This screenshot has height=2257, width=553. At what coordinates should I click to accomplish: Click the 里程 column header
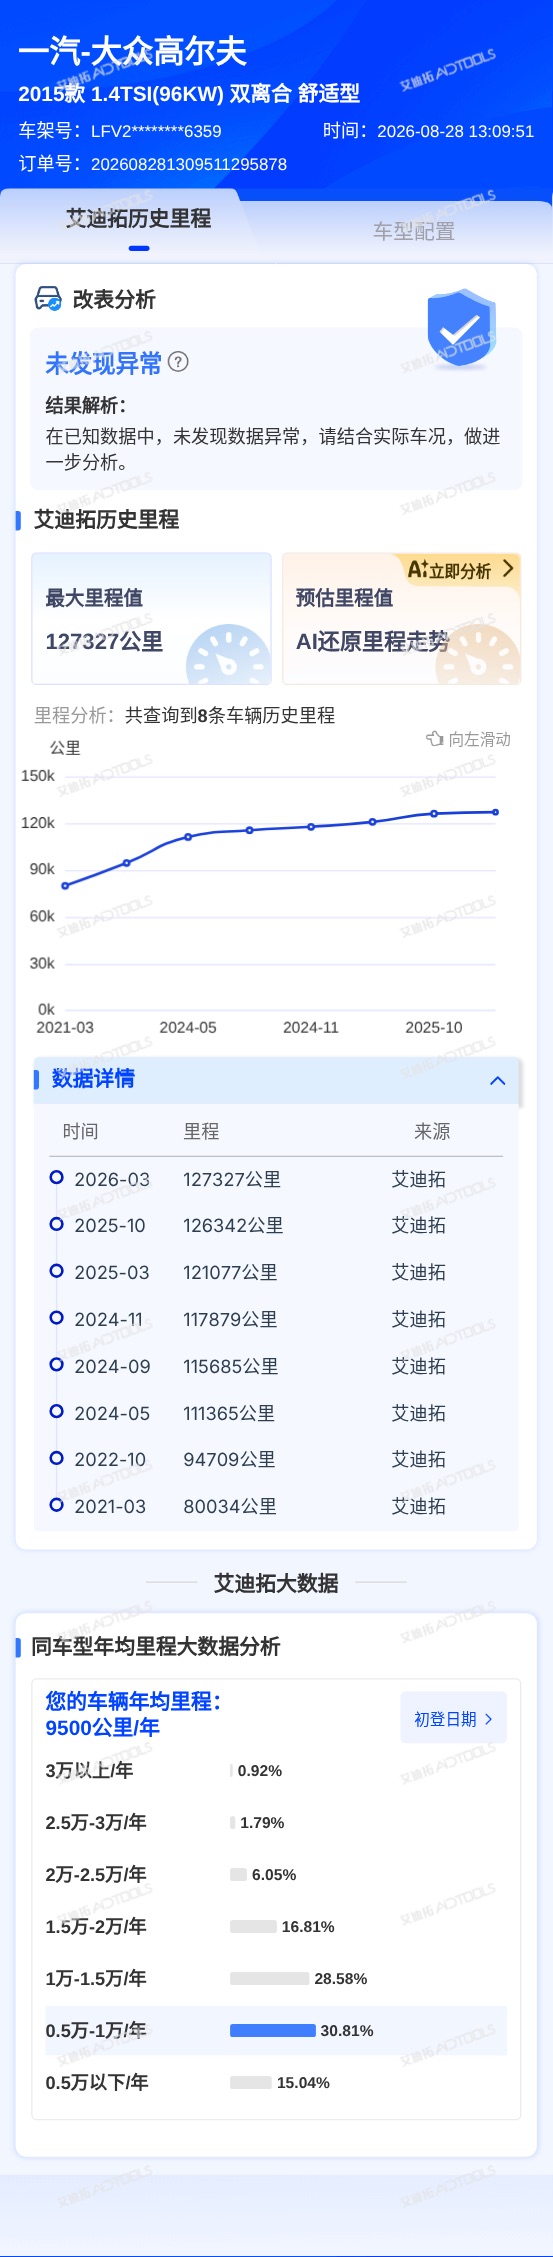pyautogui.click(x=201, y=1131)
